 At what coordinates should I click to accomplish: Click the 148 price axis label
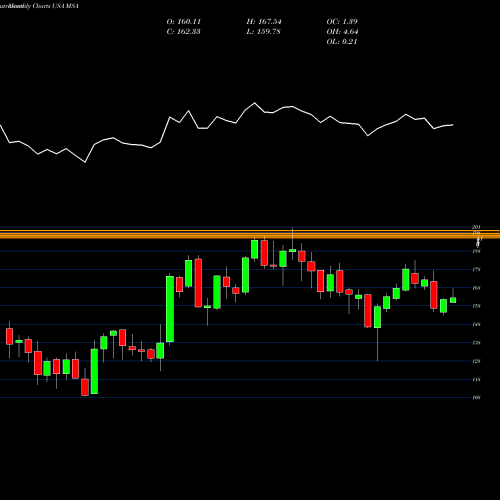tap(476, 324)
